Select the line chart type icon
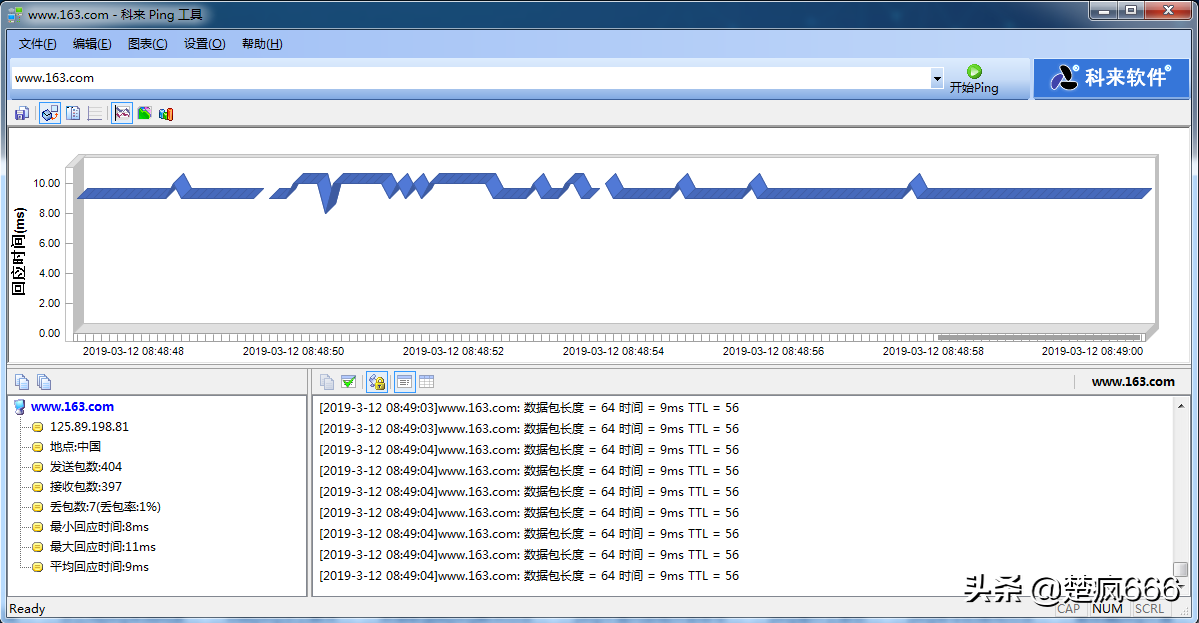The height and width of the screenshot is (623, 1199). 122,113
